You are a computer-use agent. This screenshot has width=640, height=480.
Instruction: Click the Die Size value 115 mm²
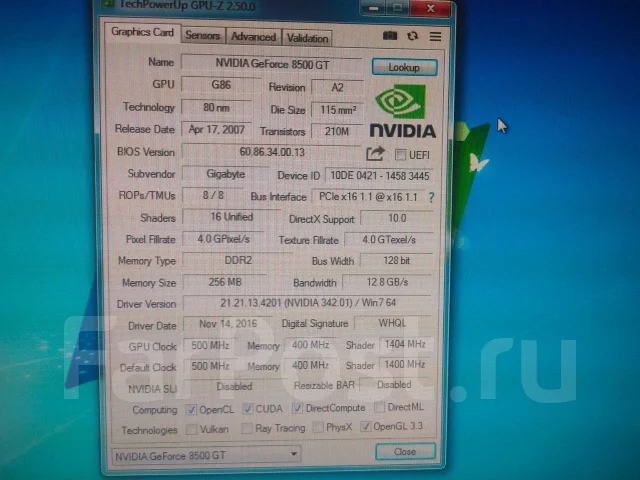tap(338, 110)
